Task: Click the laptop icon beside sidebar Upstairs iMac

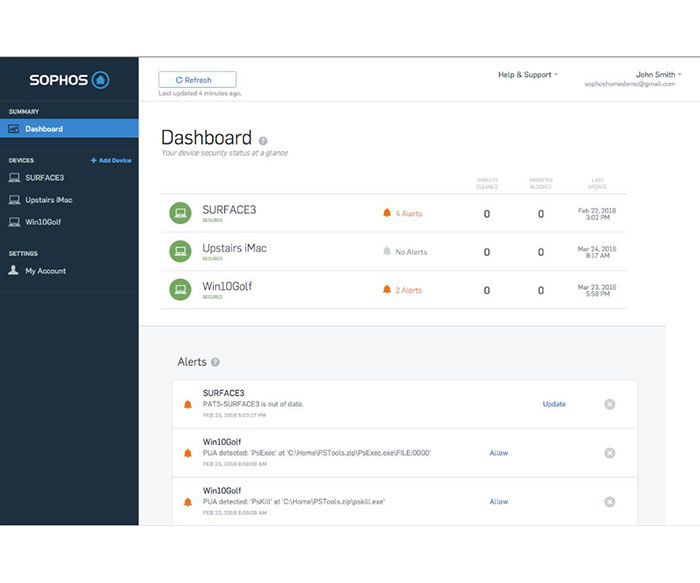Action: [x=14, y=200]
